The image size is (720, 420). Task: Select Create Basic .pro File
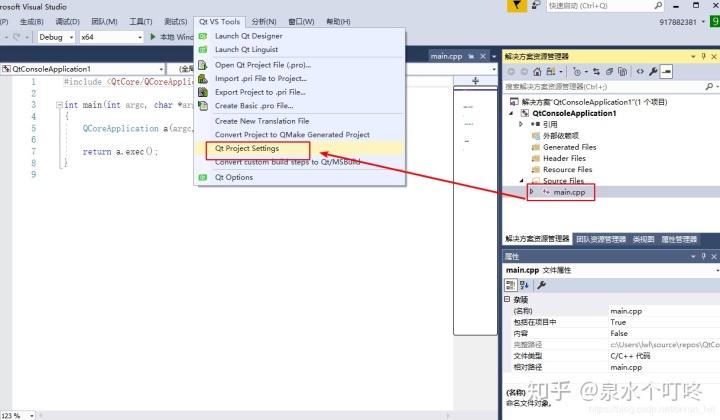(x=254, y=106)
